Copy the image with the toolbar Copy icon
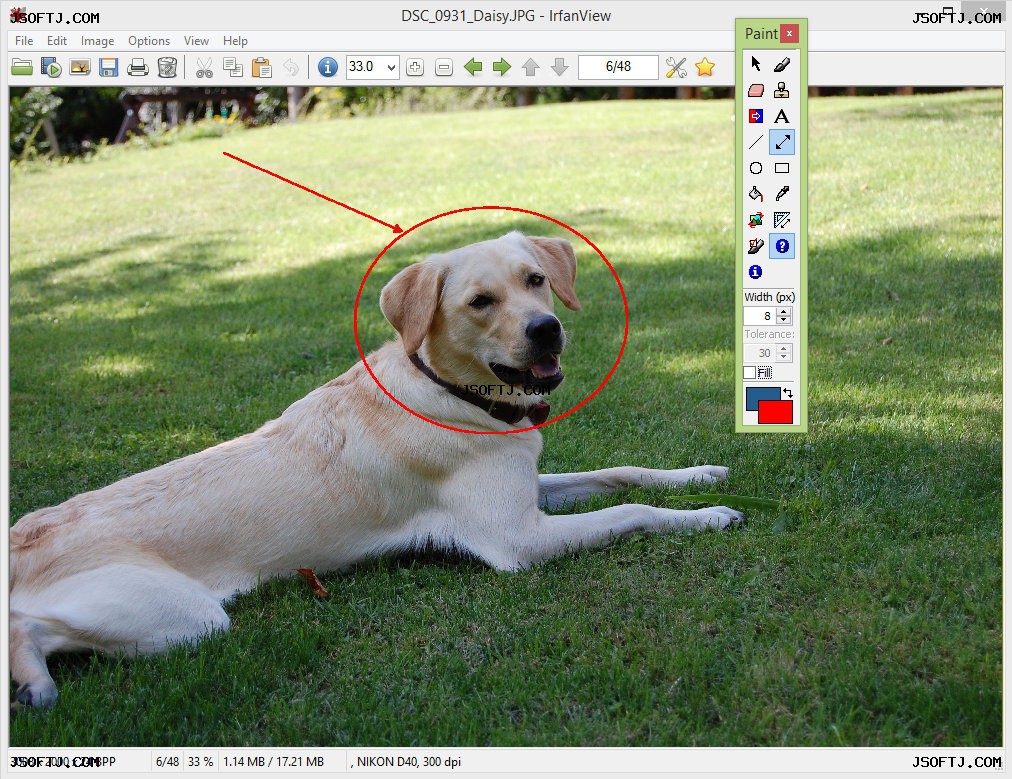Screen dimensions: 1012x779 232,67
